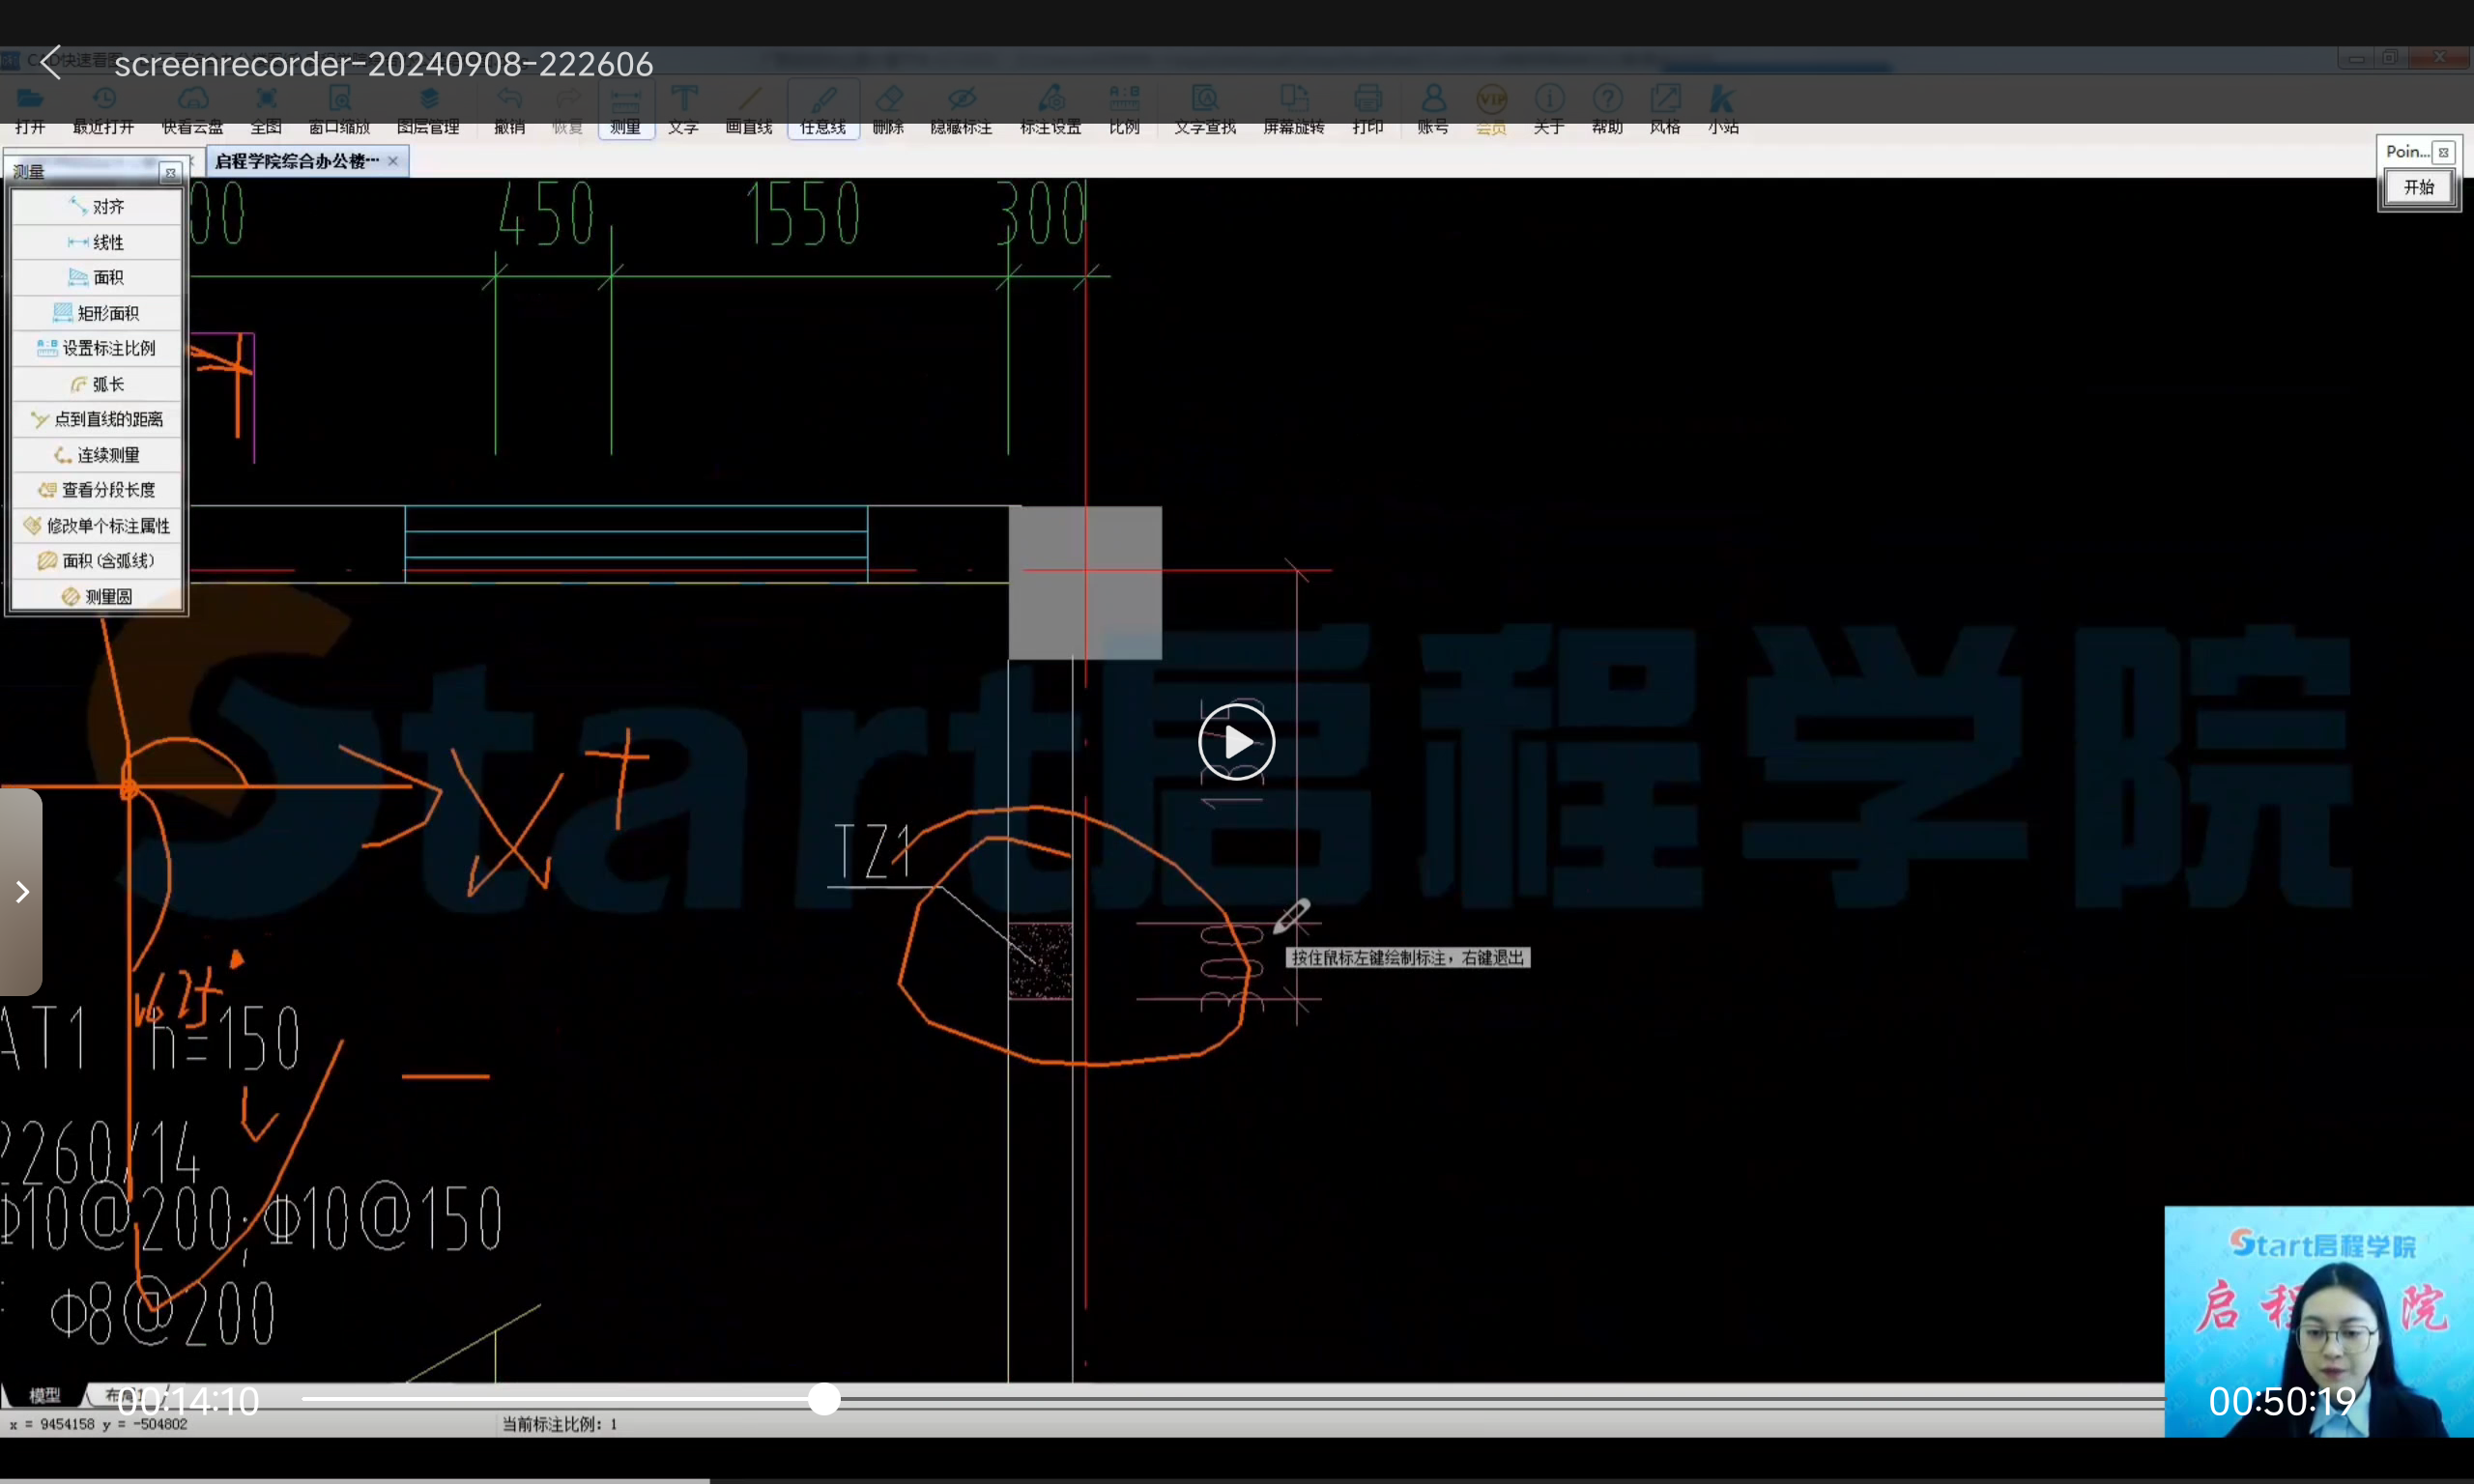
Task: Select the 画直线 draw line tool
Action: (x=749, y=109)
